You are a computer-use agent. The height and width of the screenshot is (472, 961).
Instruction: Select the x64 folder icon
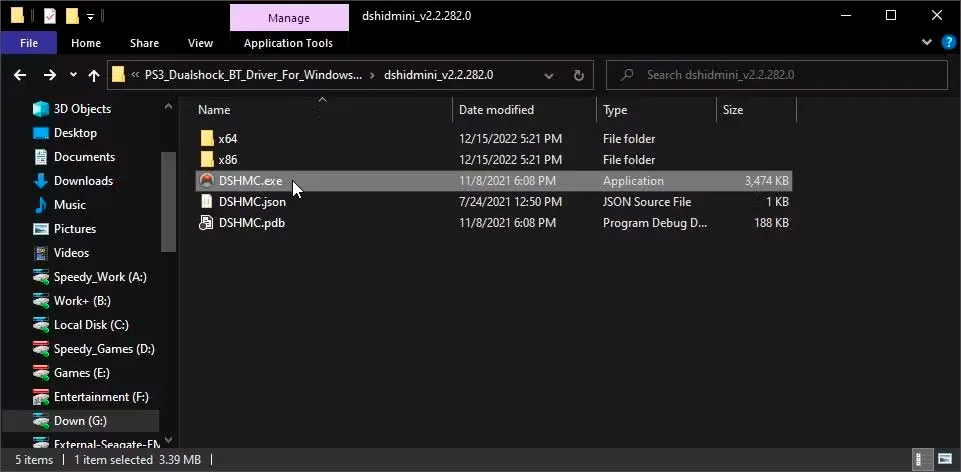(207, 139)
